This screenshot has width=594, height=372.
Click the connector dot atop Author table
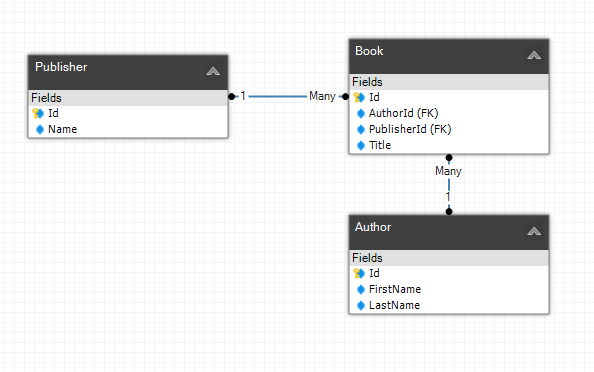(449, 211)
